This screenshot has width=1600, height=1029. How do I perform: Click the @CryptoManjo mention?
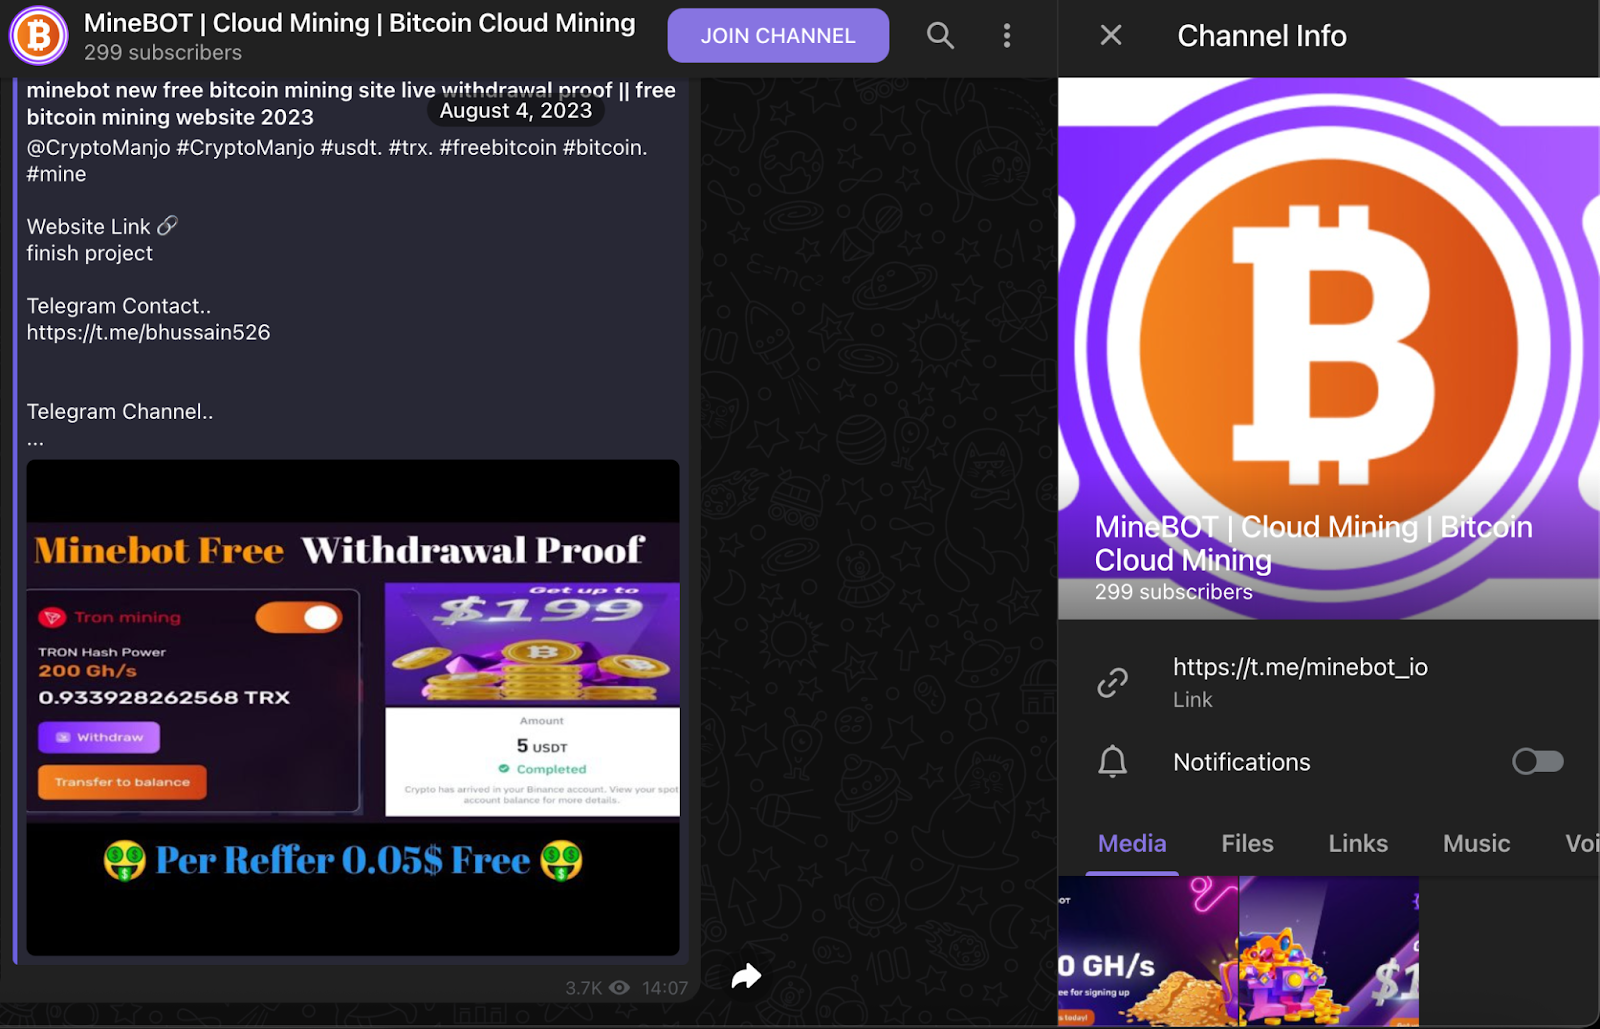point(98,147)
